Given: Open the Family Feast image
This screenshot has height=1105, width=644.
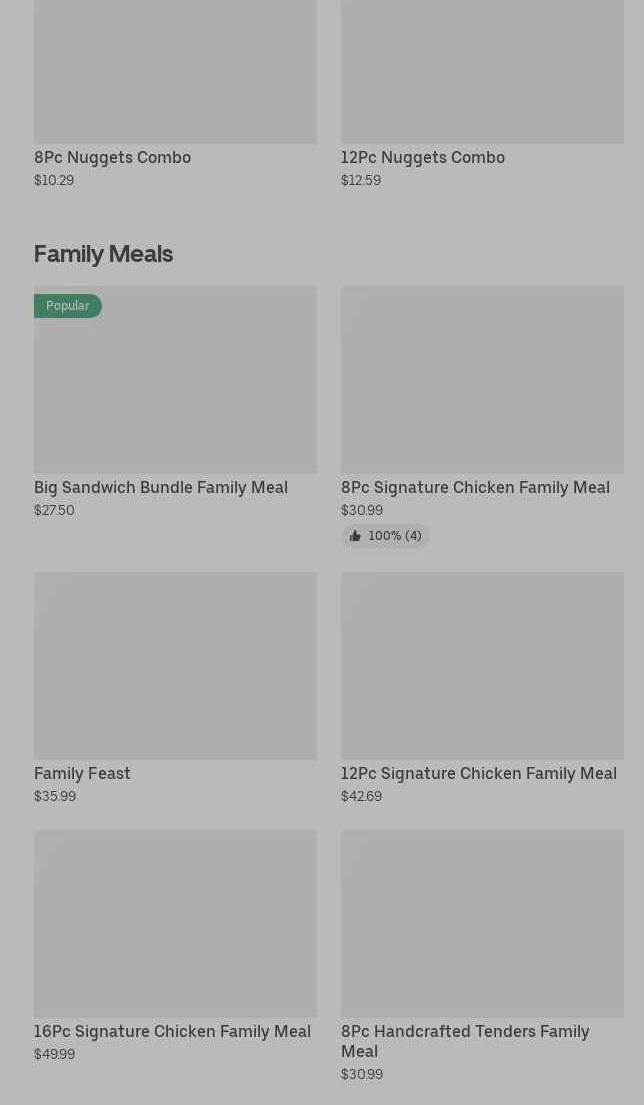Looking at the screenshot, I should 175,666.
